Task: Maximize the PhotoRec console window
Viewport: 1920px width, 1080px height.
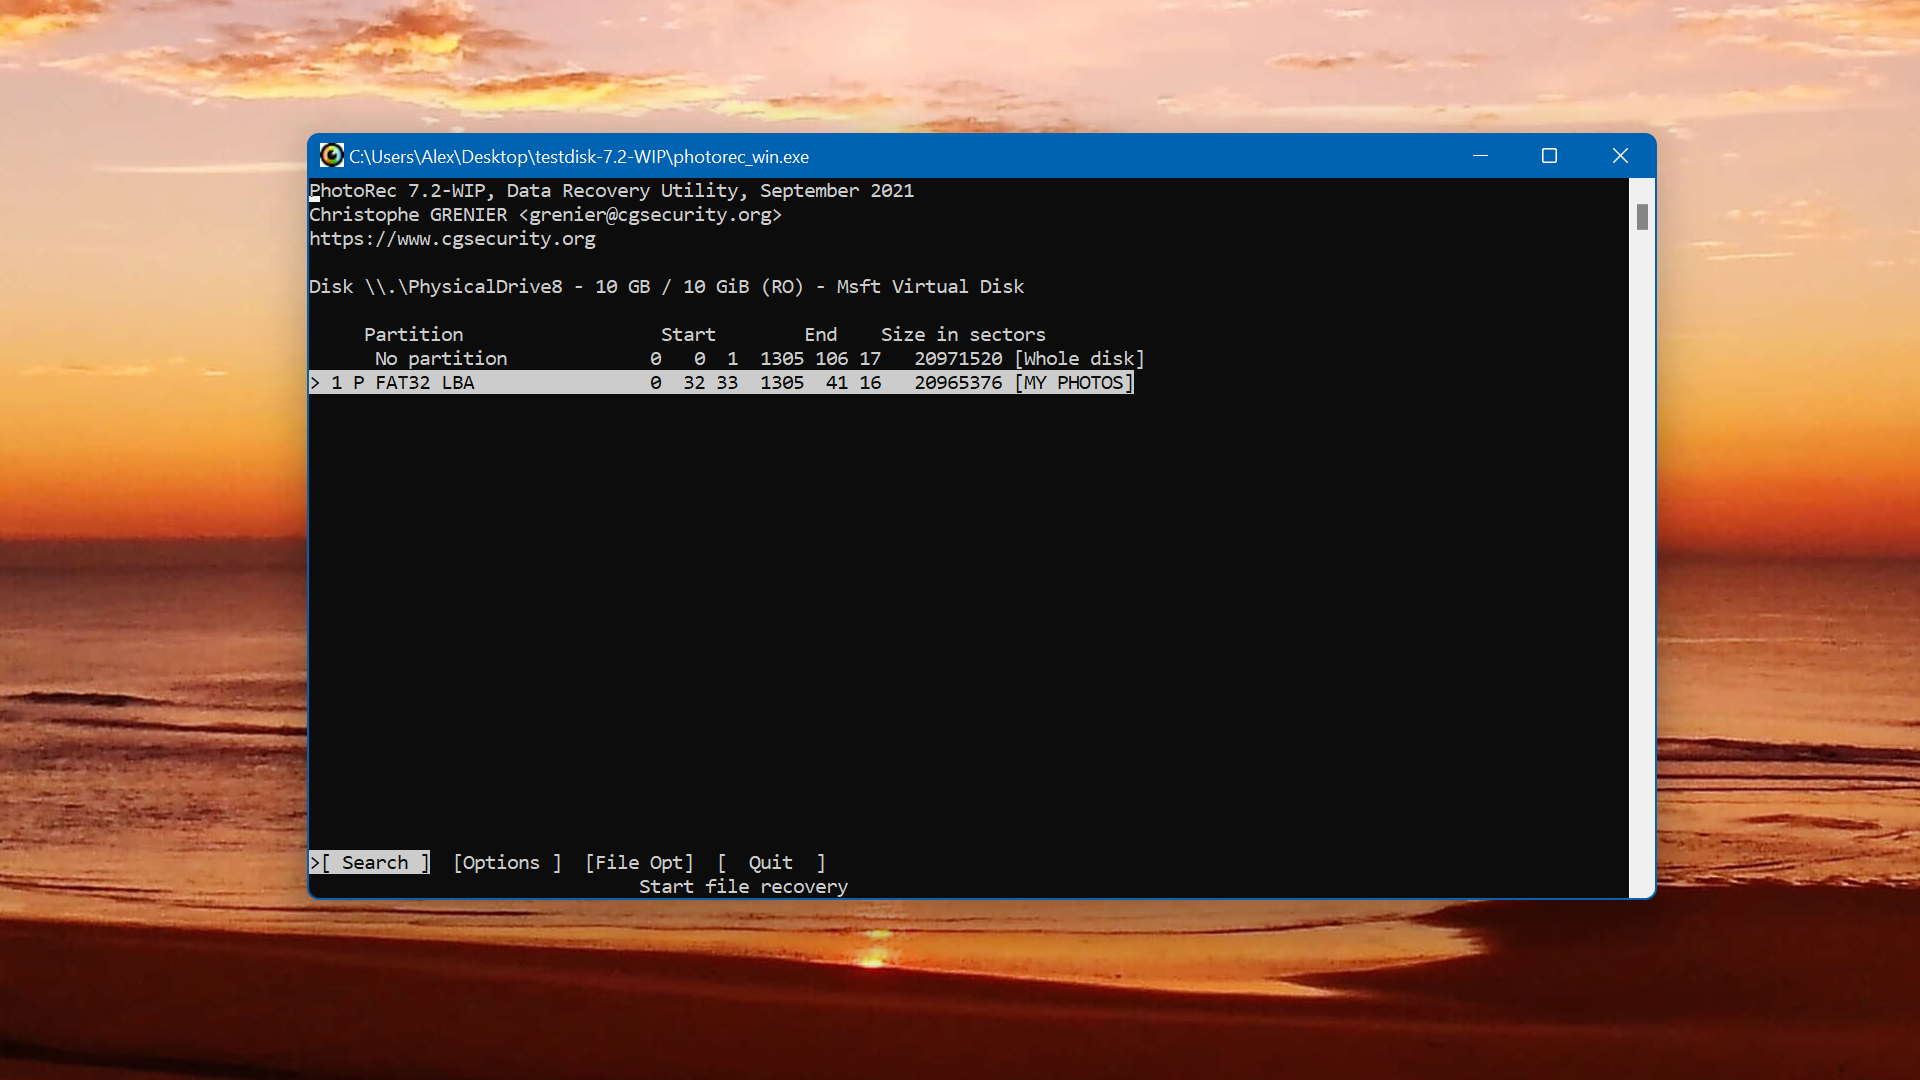Action: (1549, 156)
